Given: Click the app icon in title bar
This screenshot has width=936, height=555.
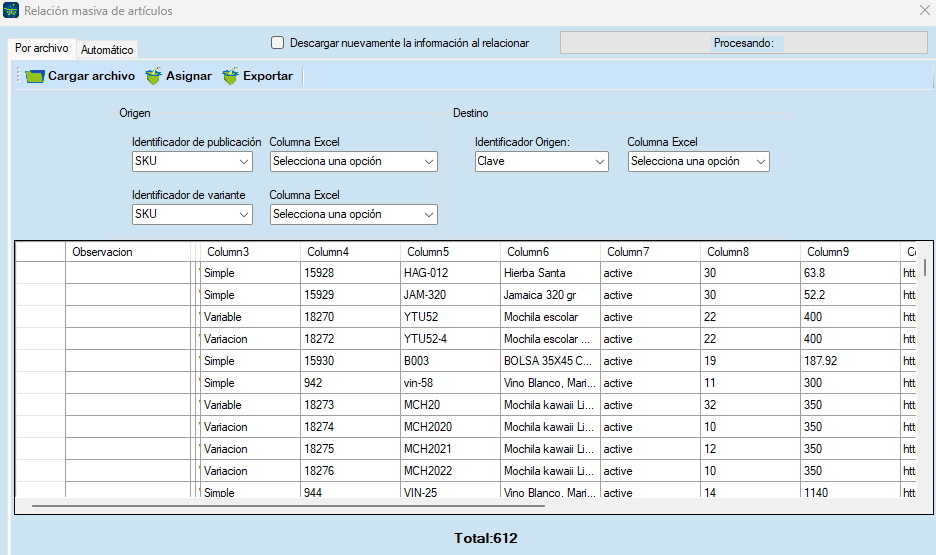Looking at the screenshot, I should pyautogui.click(x=11, y=11).
